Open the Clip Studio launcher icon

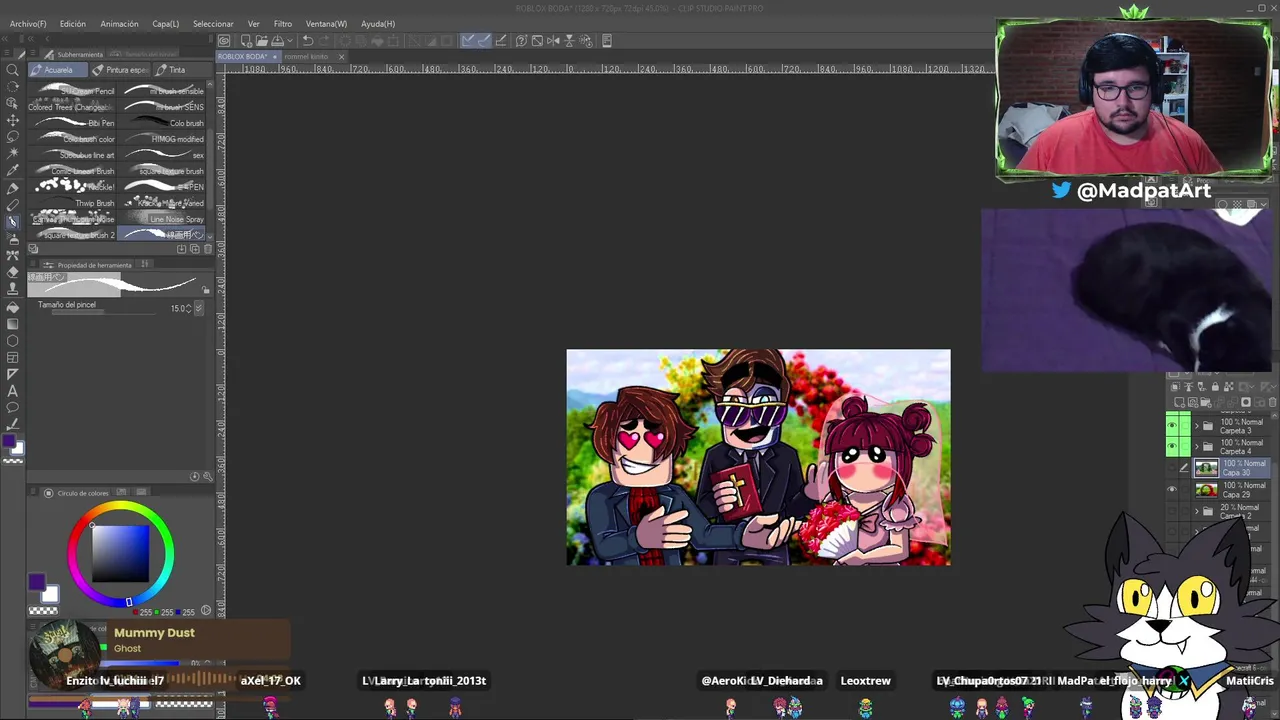(224, 41)
